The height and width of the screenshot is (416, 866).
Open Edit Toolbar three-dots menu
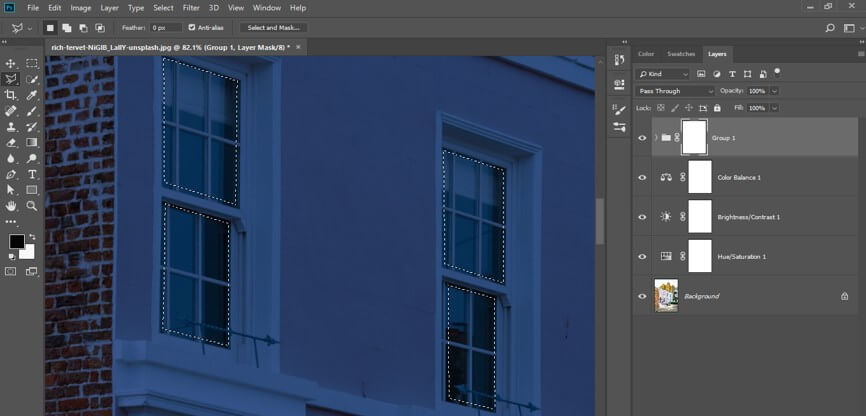(10, 222)
